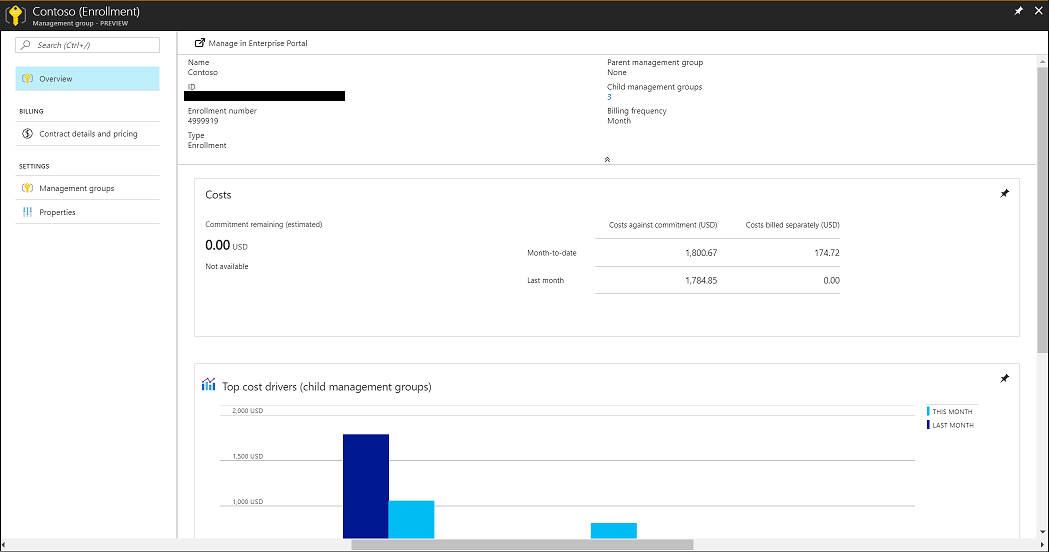Click the Parent management group value None
1049x552 pixels.
pyautogui.click(x=617, y=72)
